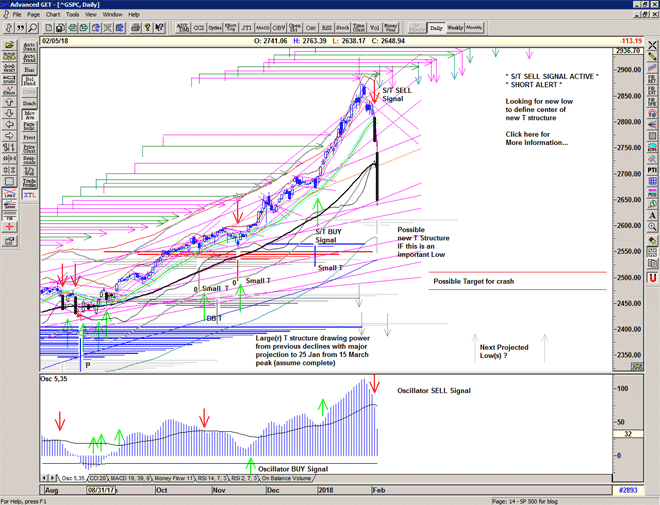Click the Mov Avg study button
The width and height of the screenshot is (660, 505).
tap(29, 117)
